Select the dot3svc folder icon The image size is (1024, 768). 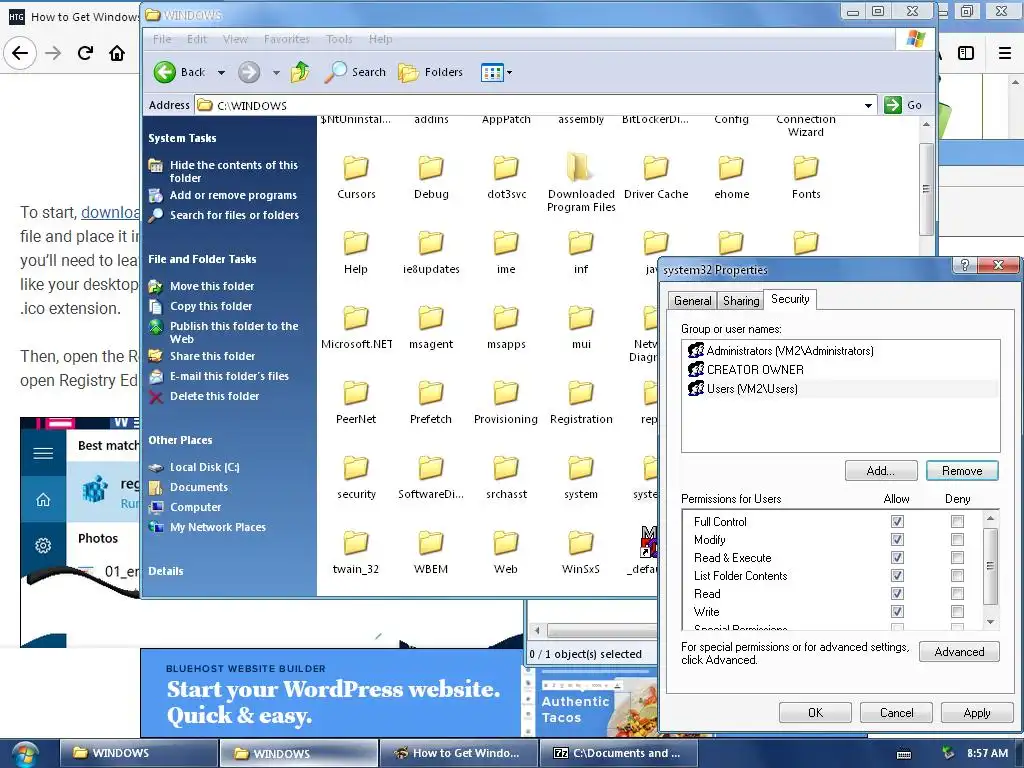[506, 168]
